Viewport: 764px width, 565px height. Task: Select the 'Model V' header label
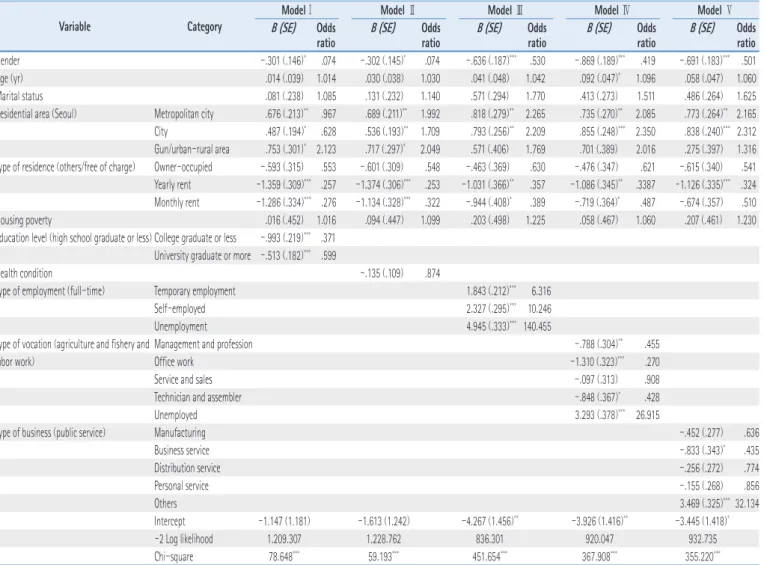(714, 10)
